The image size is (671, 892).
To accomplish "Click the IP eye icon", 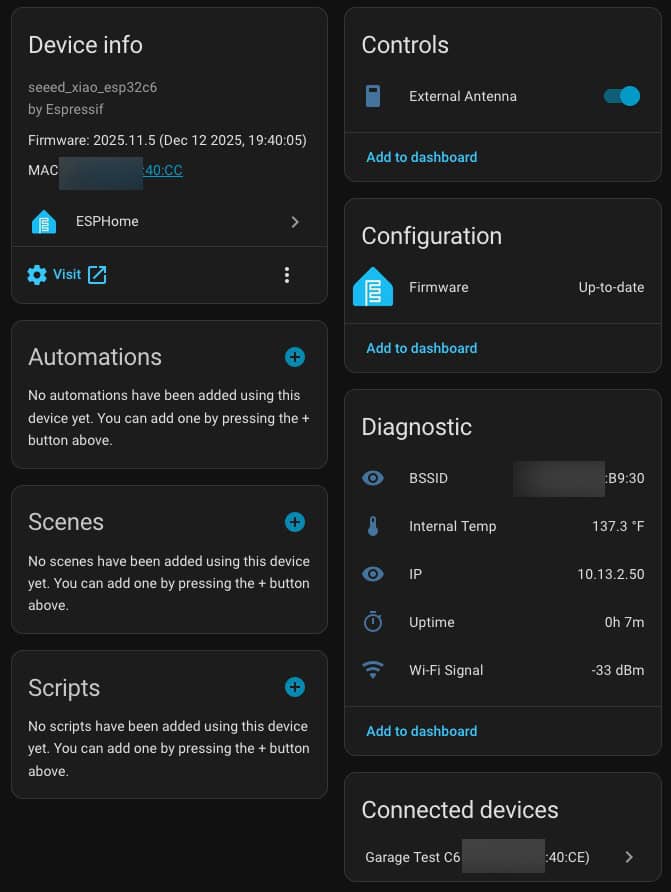I will coord(373,574).
